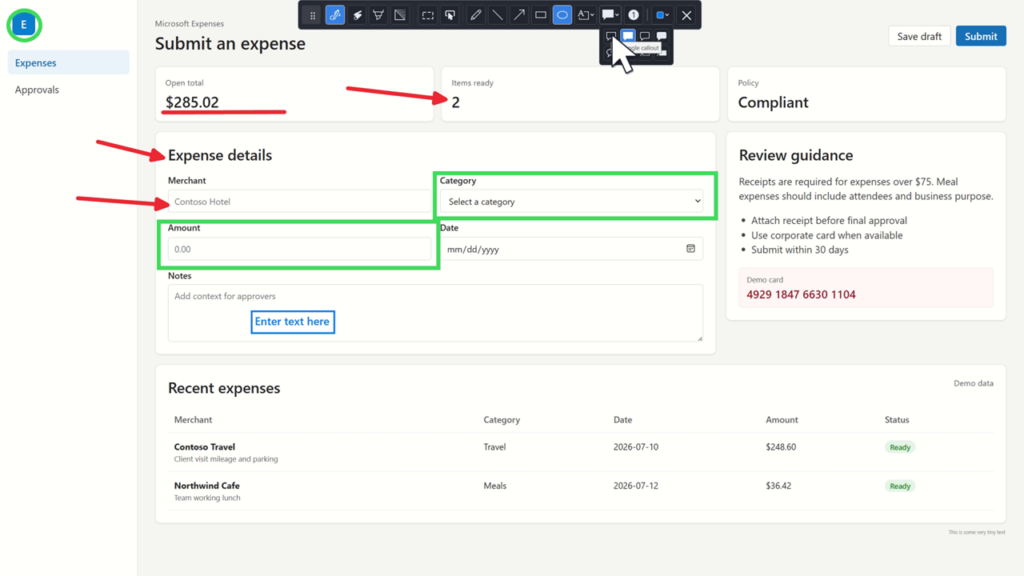Open the date picker calendar icon
This screenshot has width=1024, height=576.
690,248
